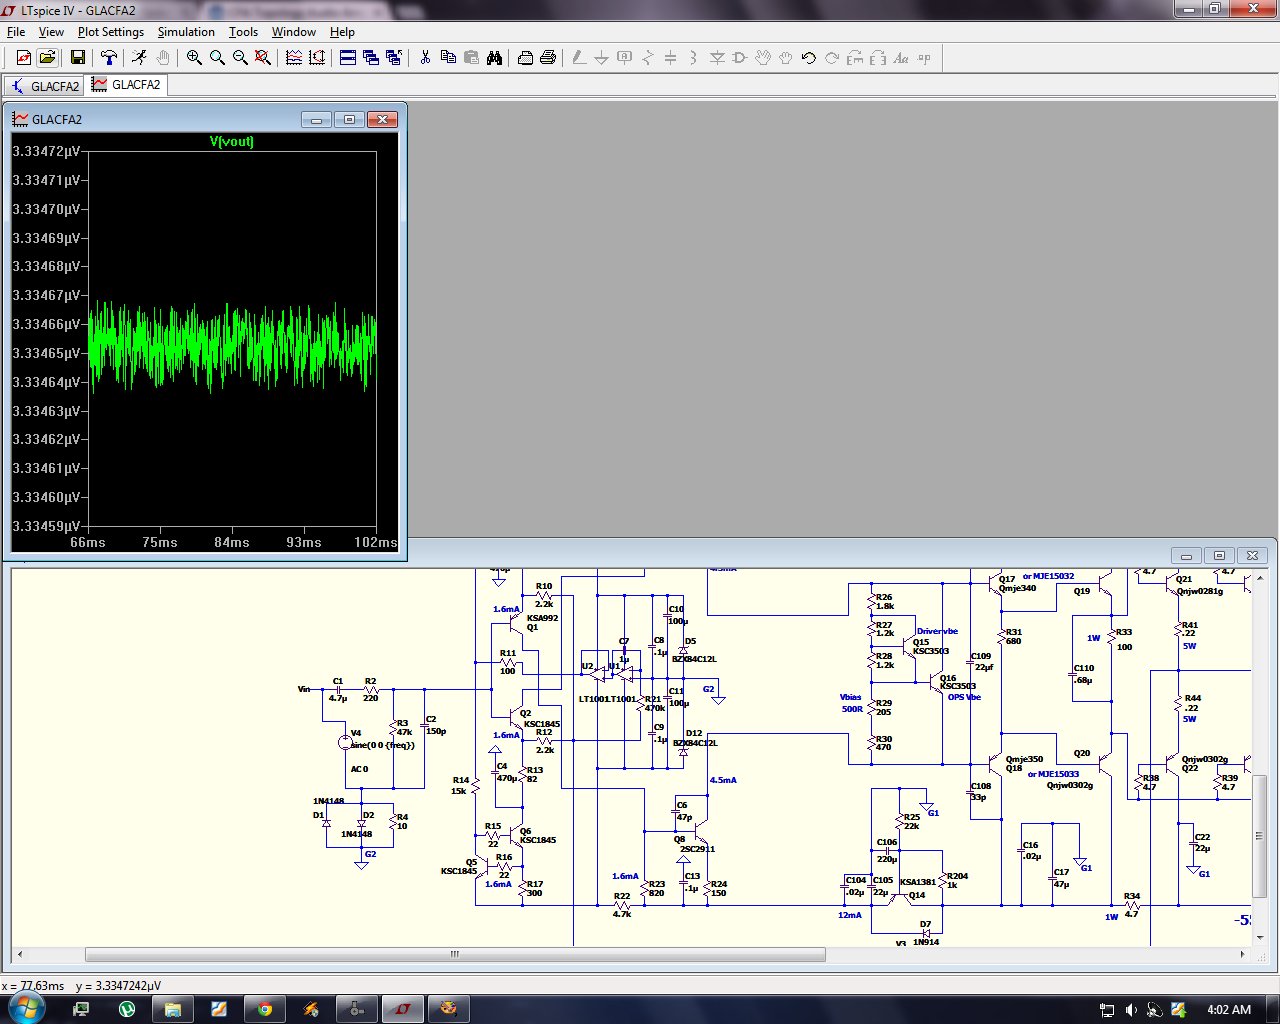This screenshot has width=1280, height=1024.
Task: Select the Pan magnifier icon
Action: [x=217, y=58]
